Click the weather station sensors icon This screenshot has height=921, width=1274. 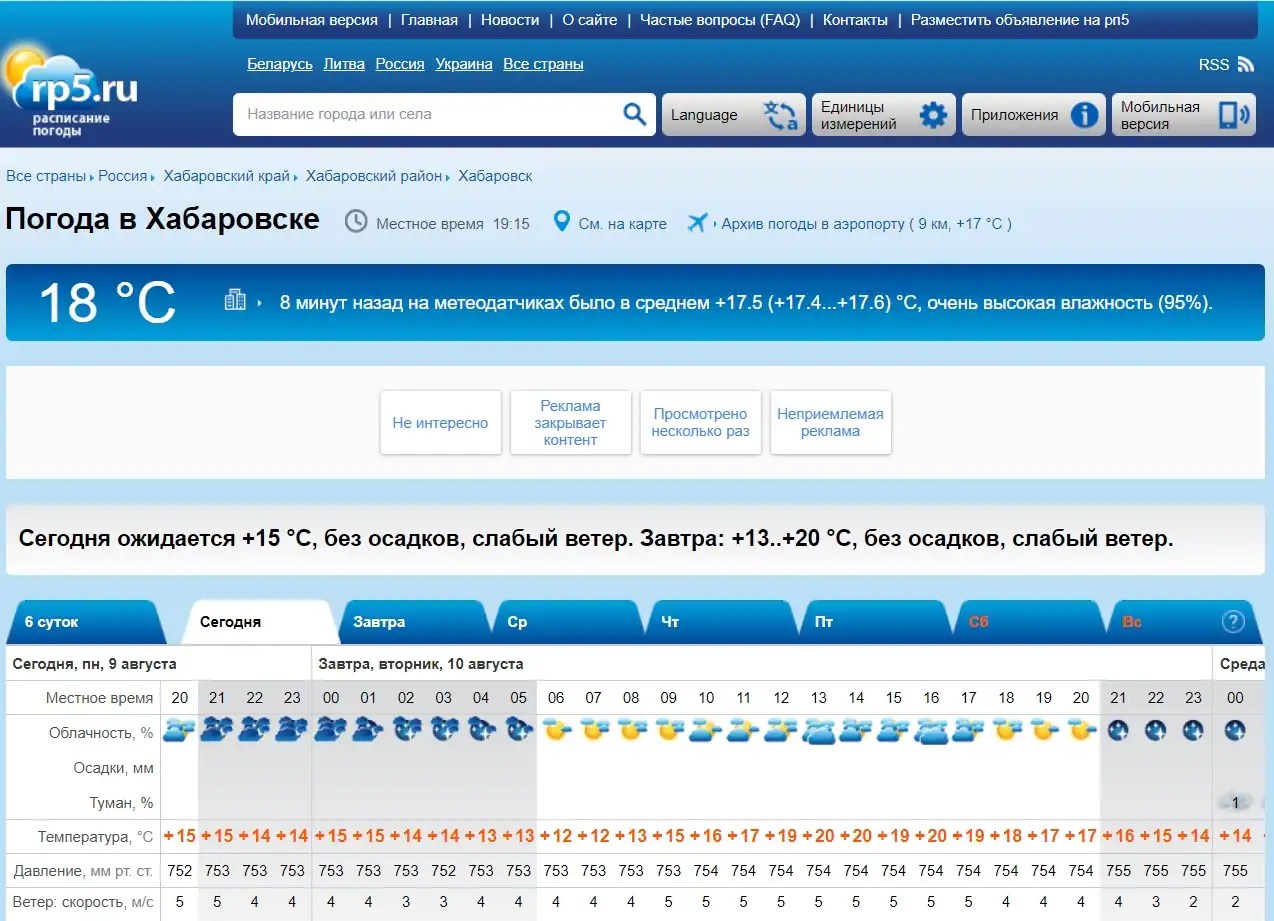pos(235,300)
